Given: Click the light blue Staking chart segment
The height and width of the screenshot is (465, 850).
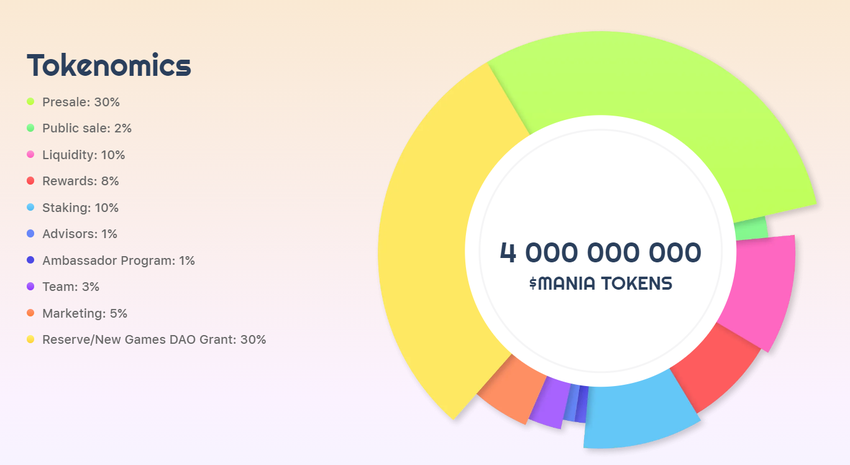Looking at the screenshot, I should (635, 410).
